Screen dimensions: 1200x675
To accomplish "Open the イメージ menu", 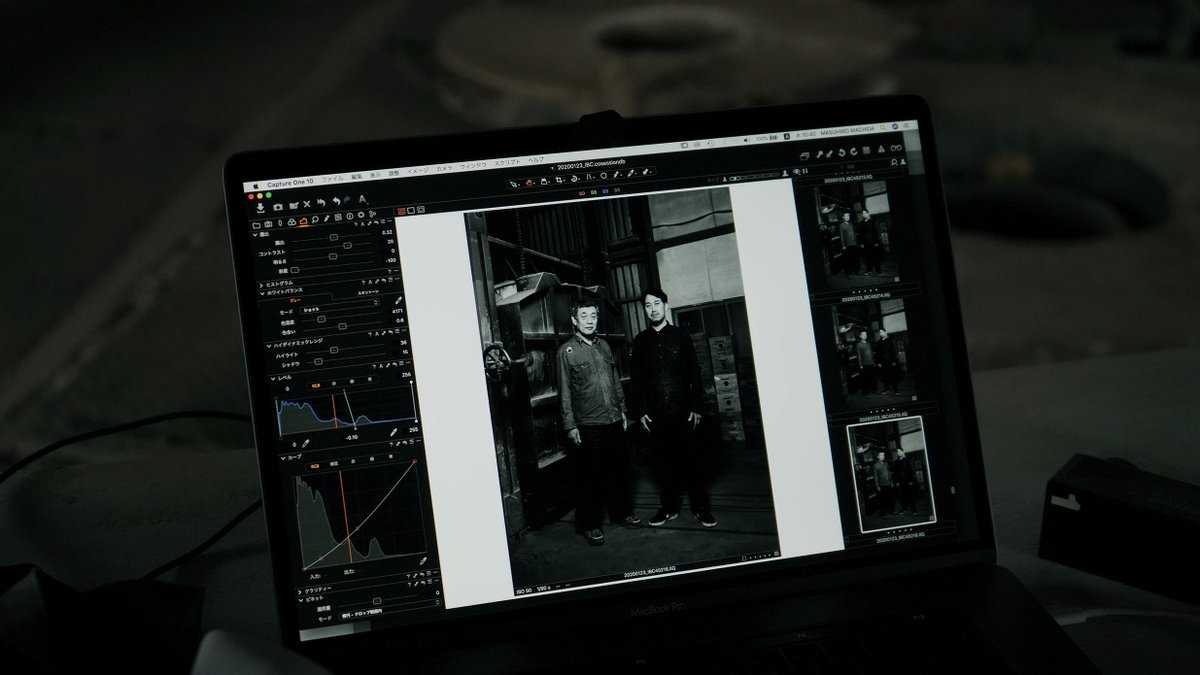I will click(417, 170).
